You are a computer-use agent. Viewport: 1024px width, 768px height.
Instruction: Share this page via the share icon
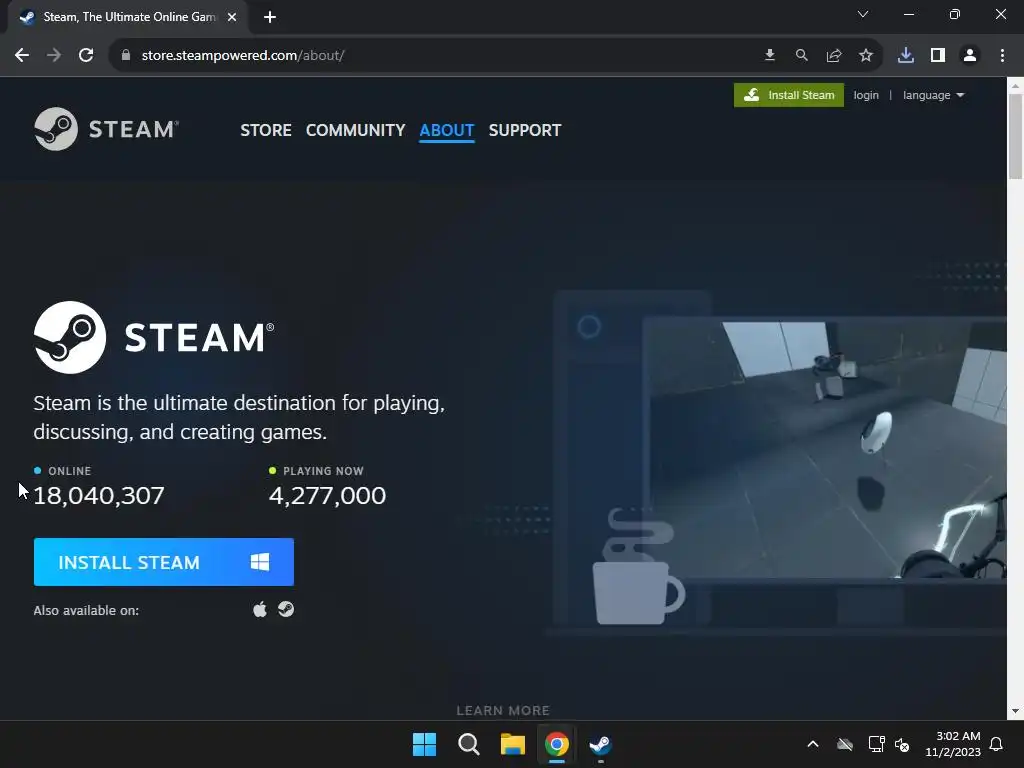(834, 56)
